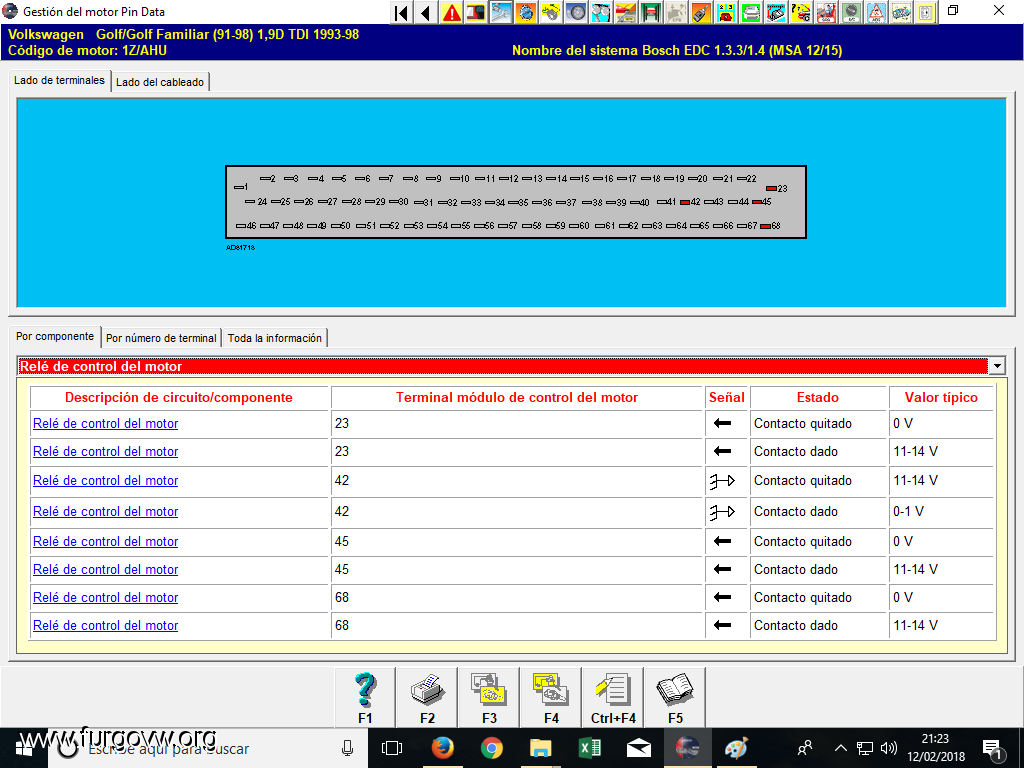Print using the F2 printer button

(x=427, y=697)
